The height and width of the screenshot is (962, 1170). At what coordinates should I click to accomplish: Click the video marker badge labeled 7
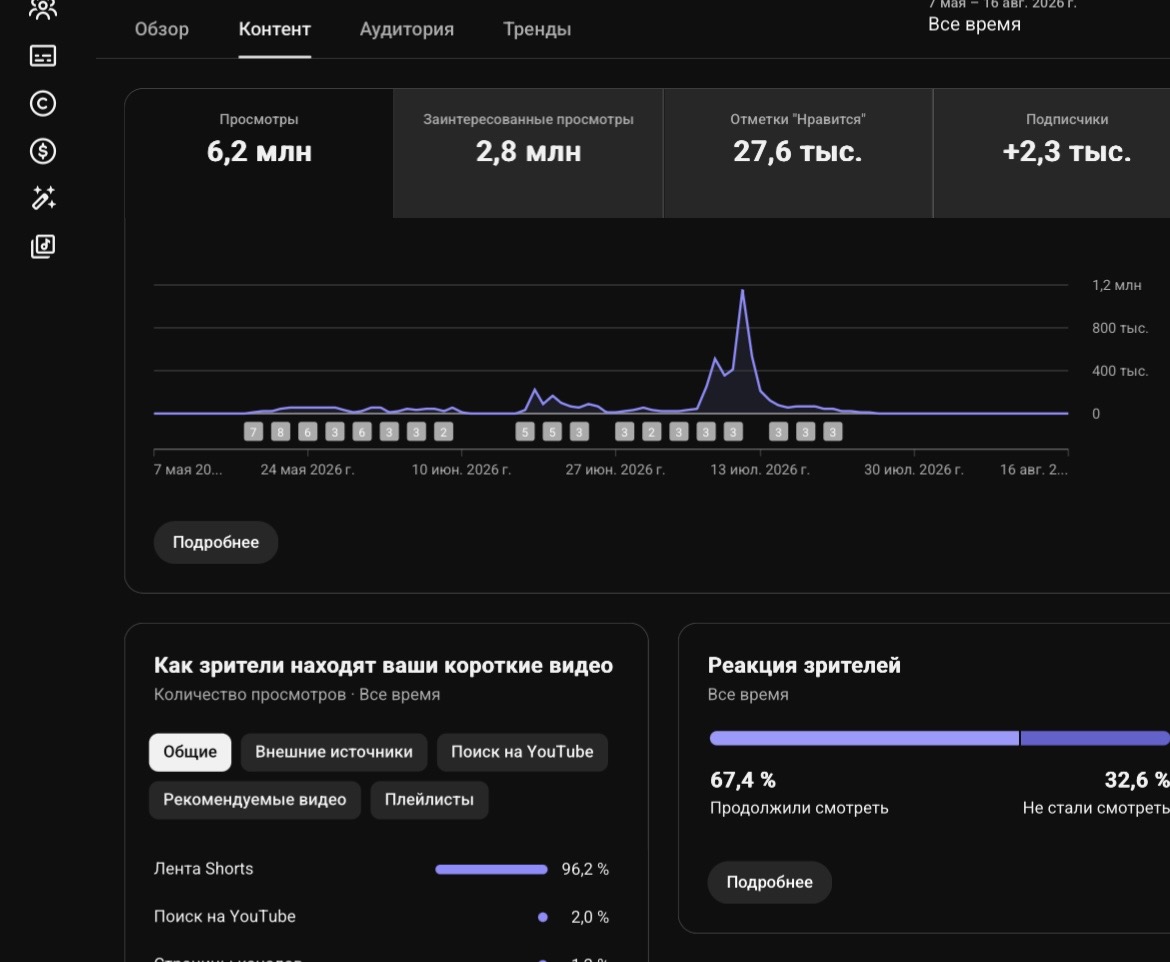click(254, 431)
